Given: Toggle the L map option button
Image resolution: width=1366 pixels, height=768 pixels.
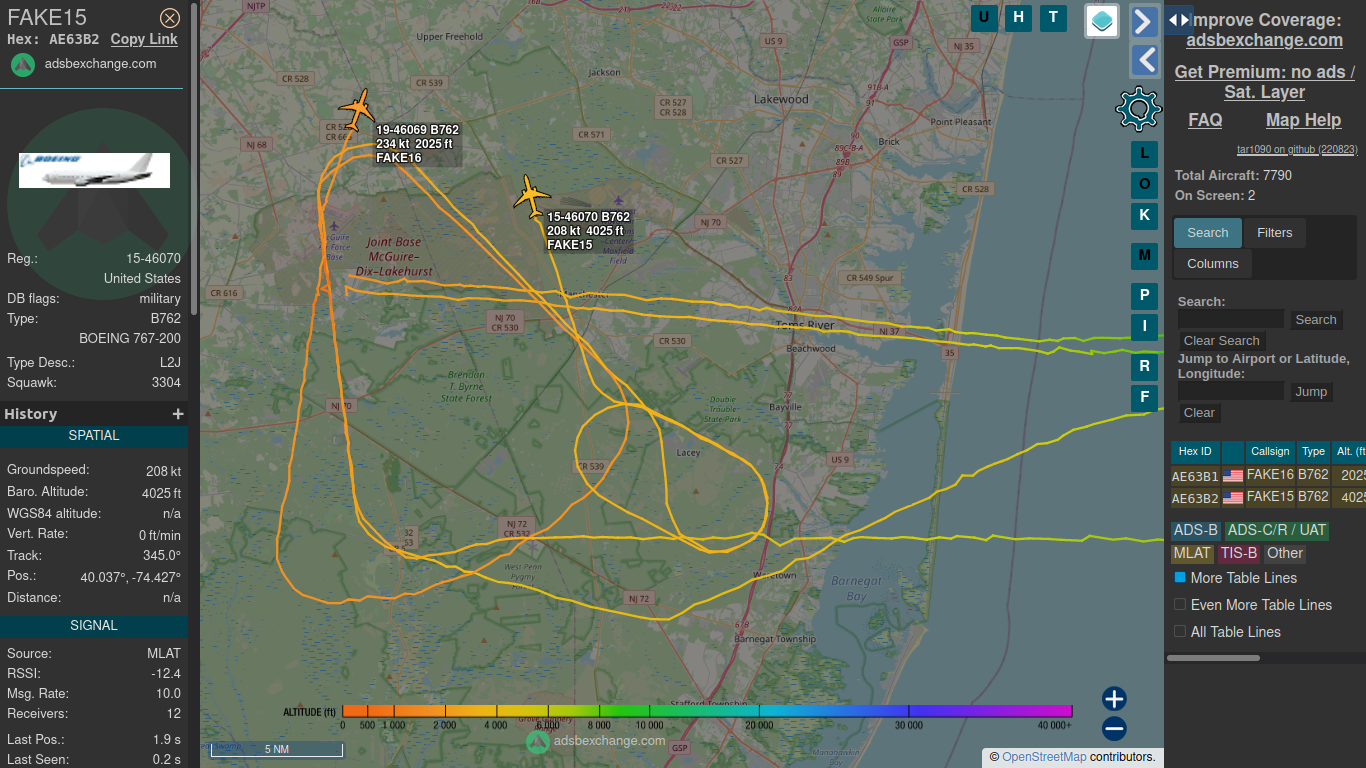Looking at the screenshot, I should (1144, 154).
